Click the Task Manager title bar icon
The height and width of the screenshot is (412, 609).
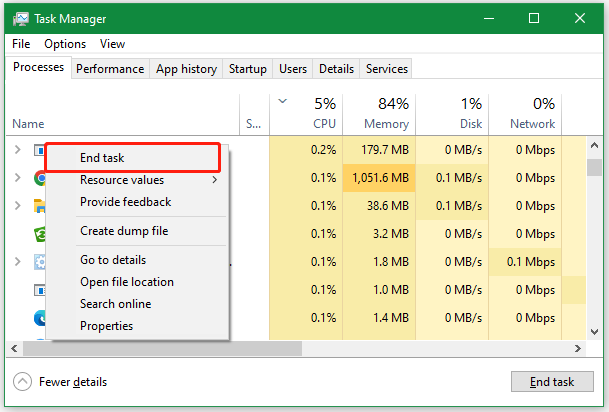pos(21,19)
